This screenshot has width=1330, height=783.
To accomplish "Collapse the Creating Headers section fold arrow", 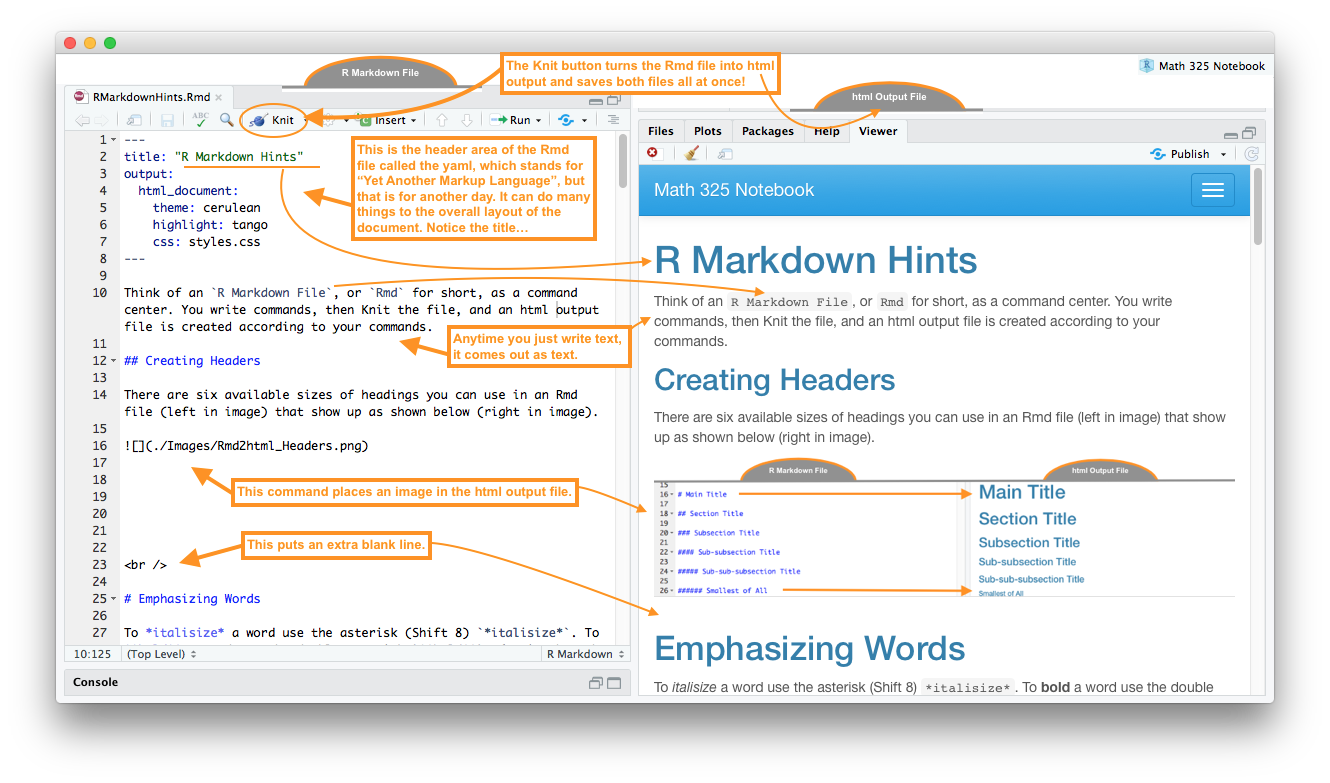I will (113, 361).
